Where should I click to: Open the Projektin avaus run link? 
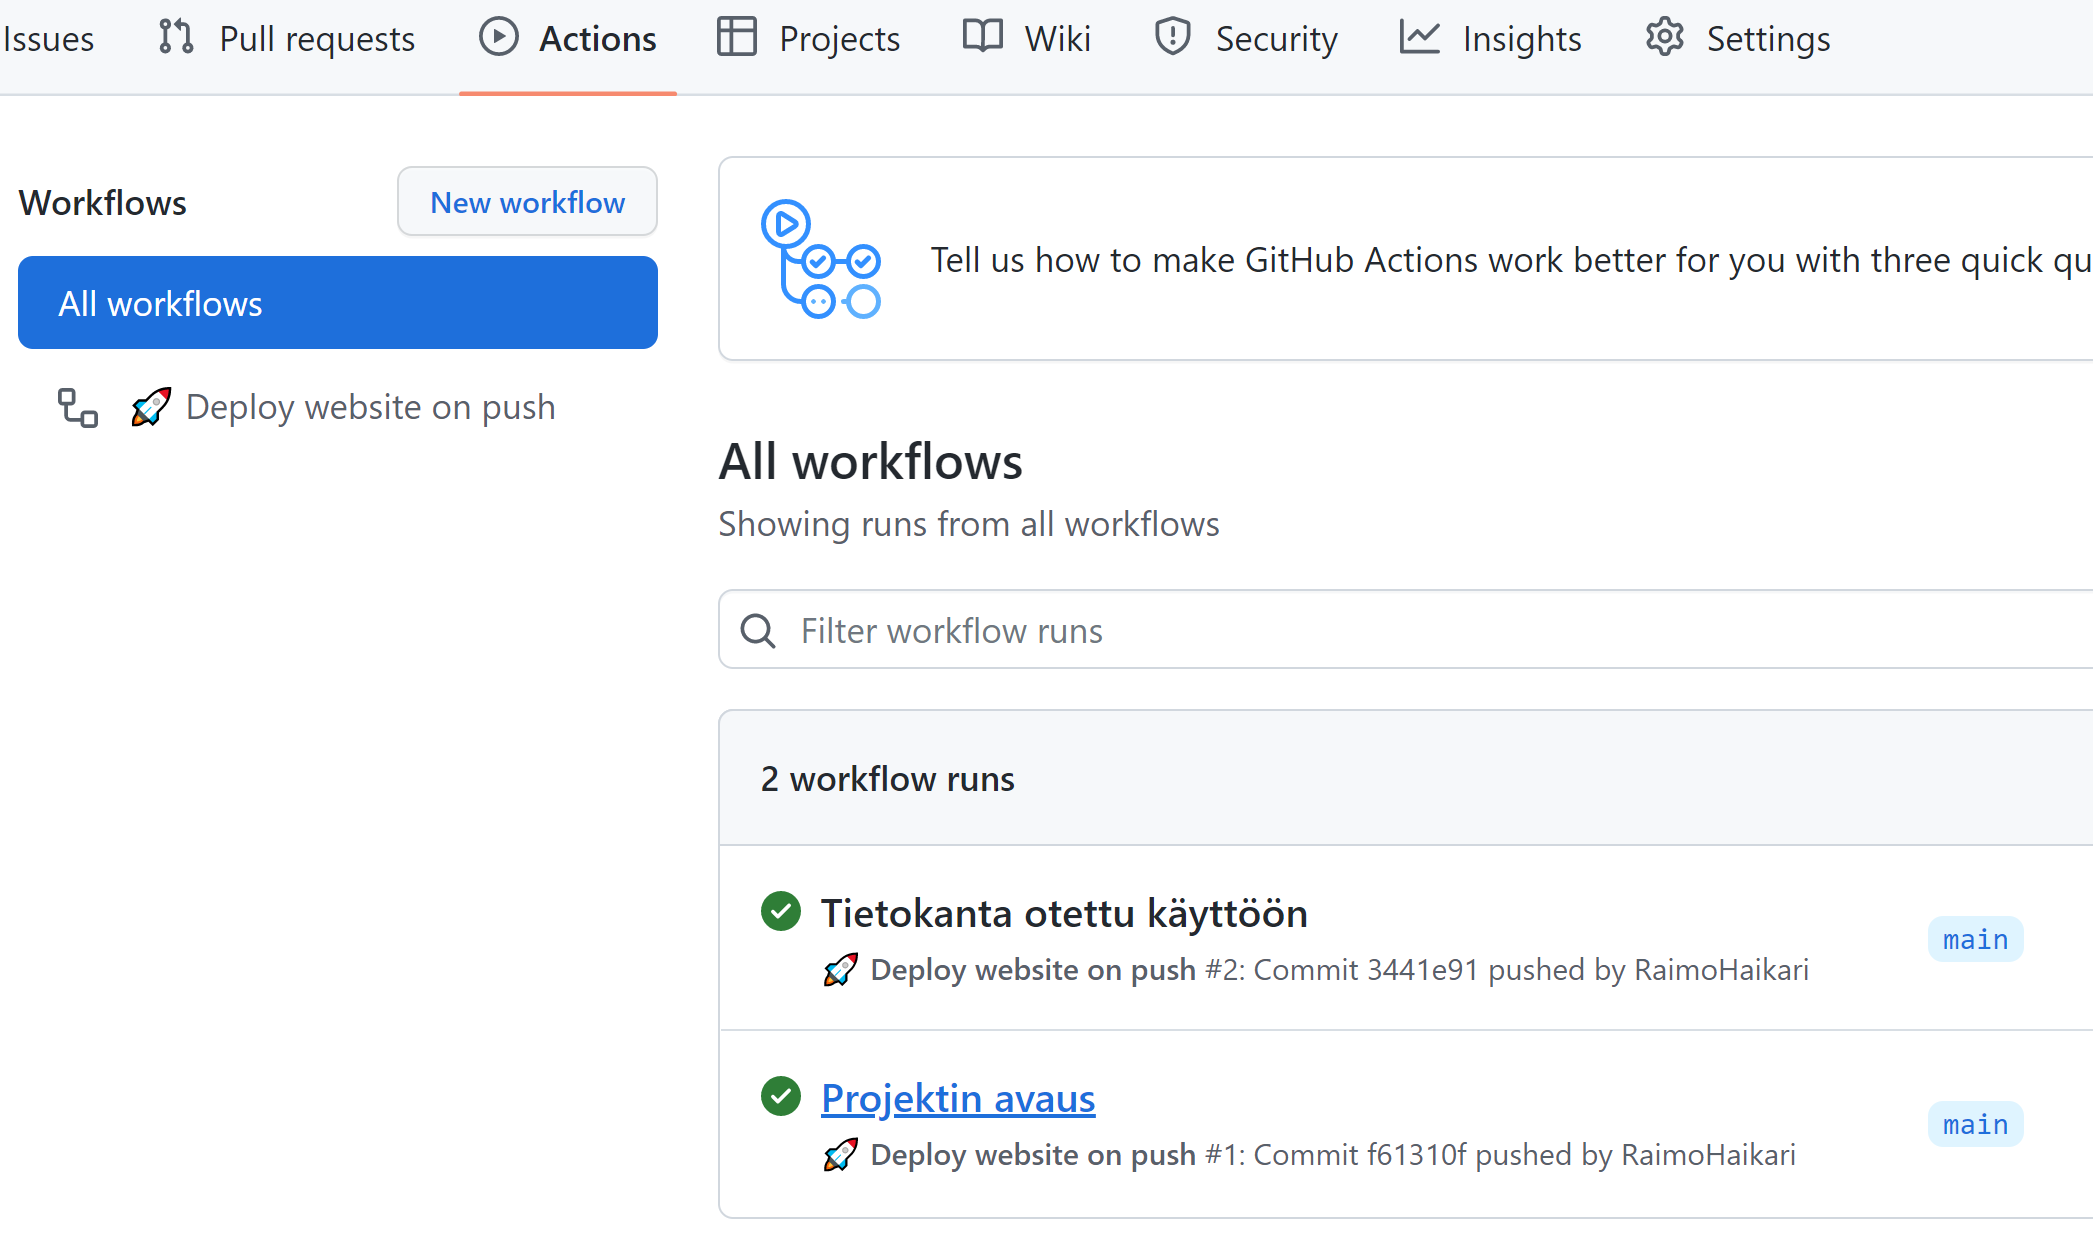[958, 1098]
